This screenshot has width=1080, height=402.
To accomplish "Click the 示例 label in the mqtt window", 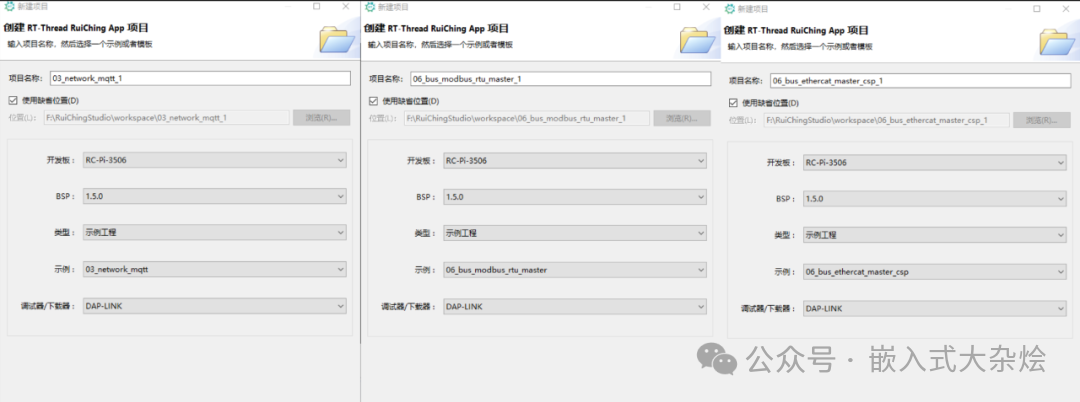I will 65,269.
